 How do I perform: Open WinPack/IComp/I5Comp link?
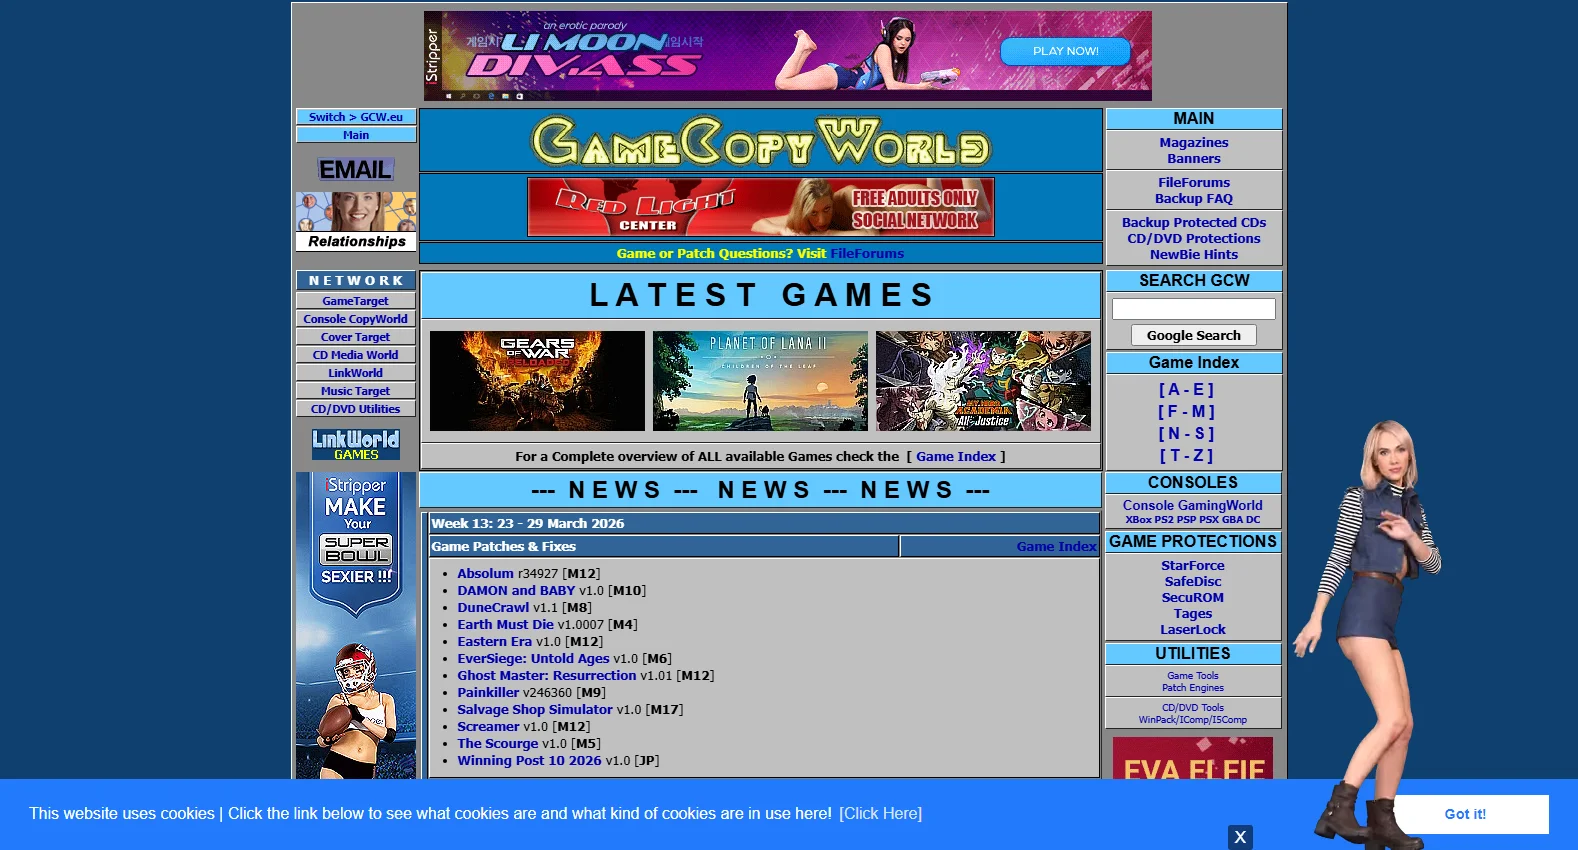[x=1193, y=720]
